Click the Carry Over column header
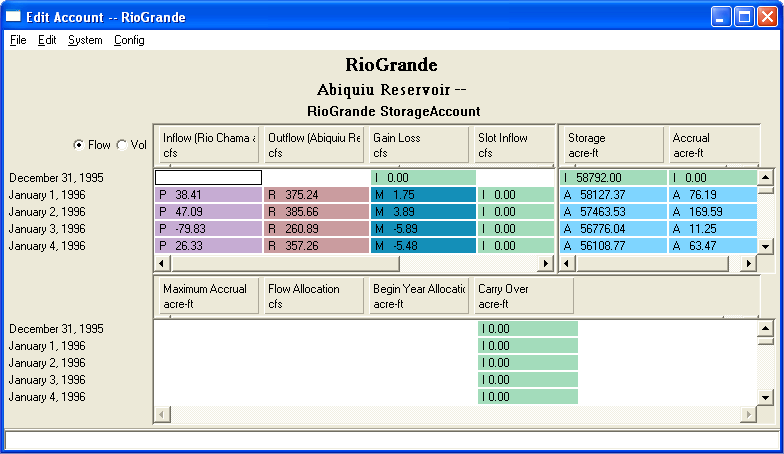The height and width of the screenshot is (454, 784). click(x=524, y=296)
